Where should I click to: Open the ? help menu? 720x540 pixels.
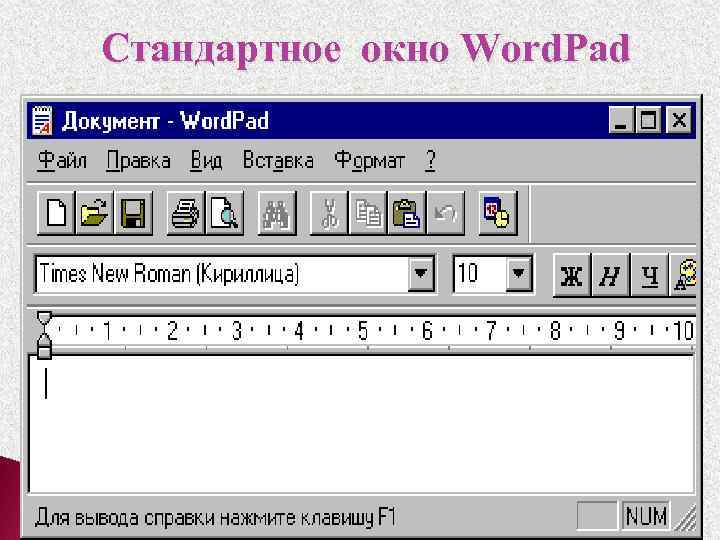click(x=430, y=161)
